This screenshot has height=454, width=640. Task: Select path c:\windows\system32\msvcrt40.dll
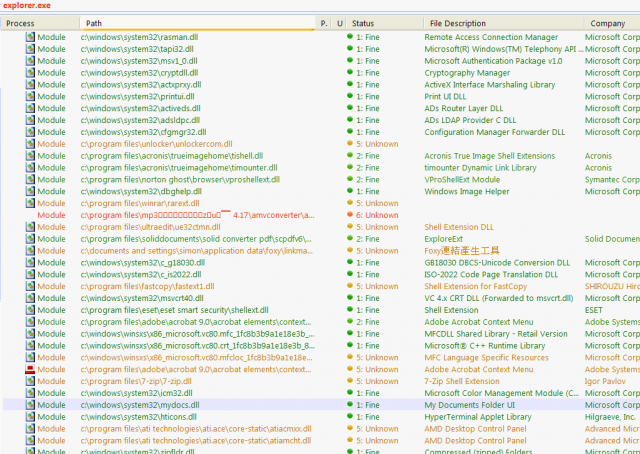pyautogui.click(x=142, y=298)
